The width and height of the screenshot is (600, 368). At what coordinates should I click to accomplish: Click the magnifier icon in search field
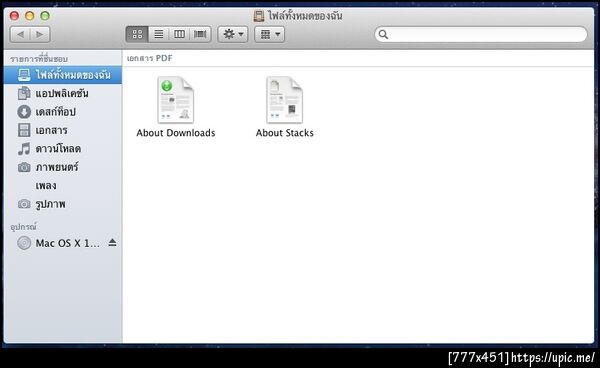click(383, 35)
